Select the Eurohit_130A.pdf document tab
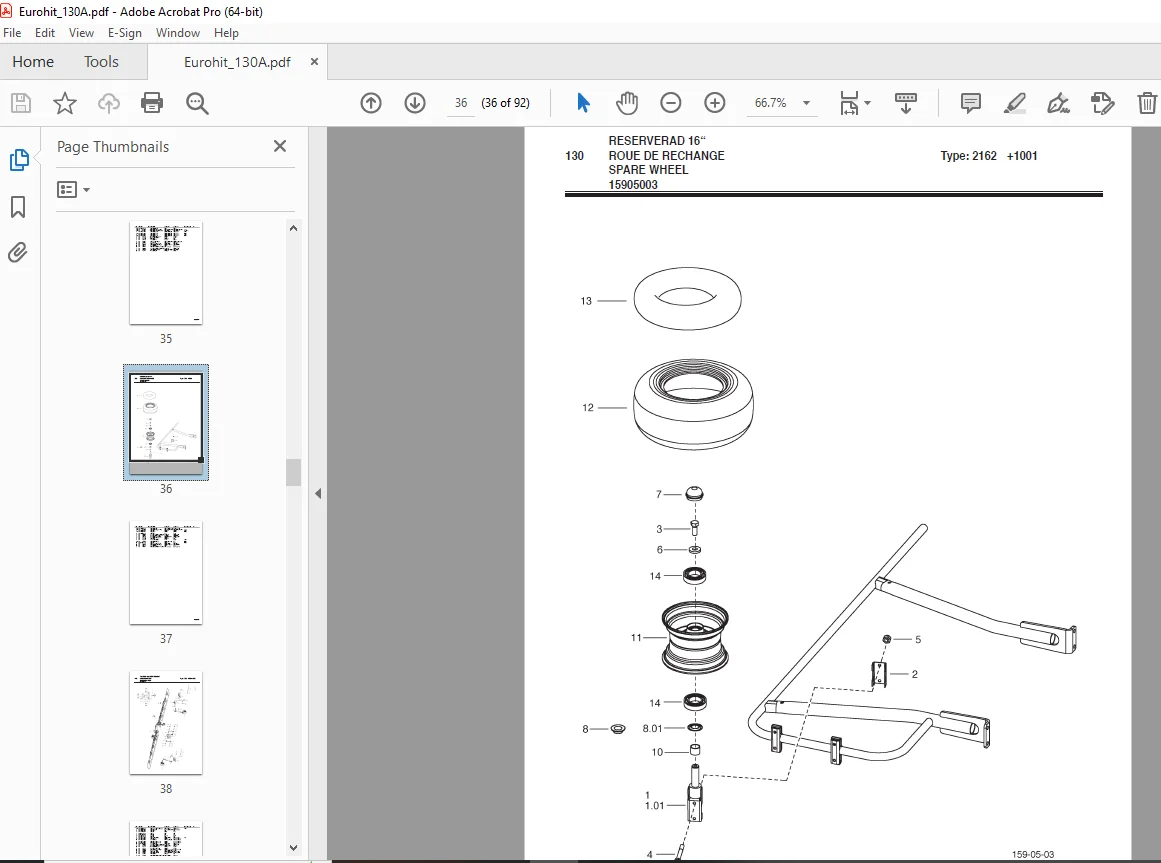This screenshot has width=1161, height=863. pyautogui.click(x=237, y=62)
